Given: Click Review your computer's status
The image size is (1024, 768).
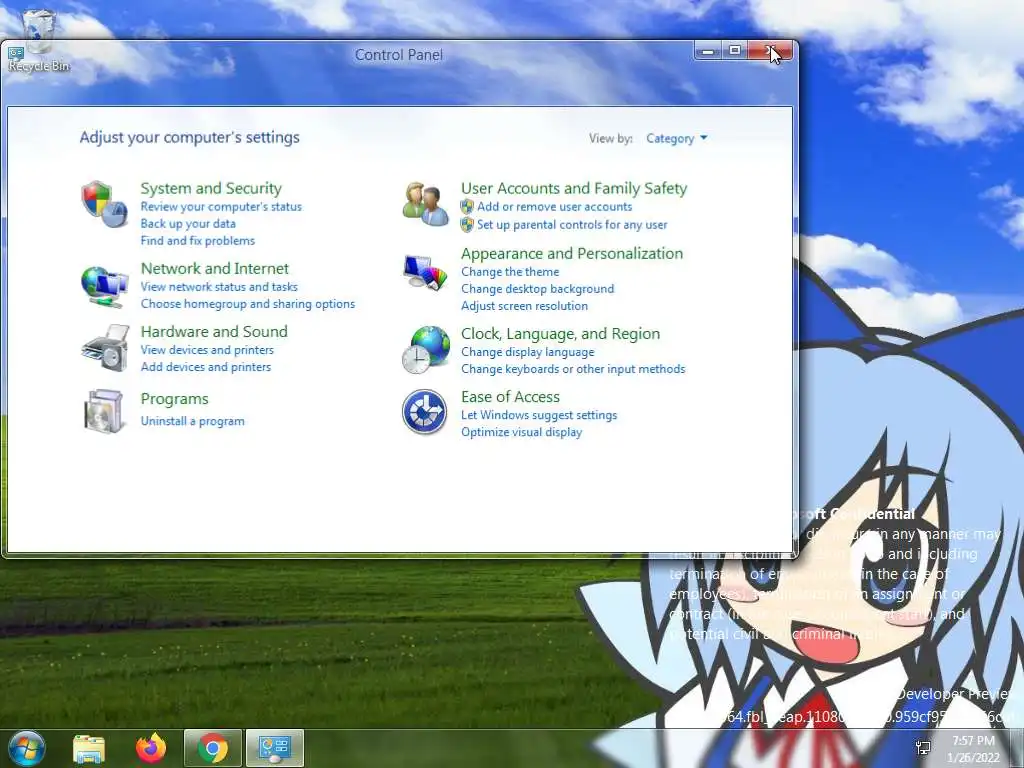Looking at the screenshot, I should tap(221, 206).
